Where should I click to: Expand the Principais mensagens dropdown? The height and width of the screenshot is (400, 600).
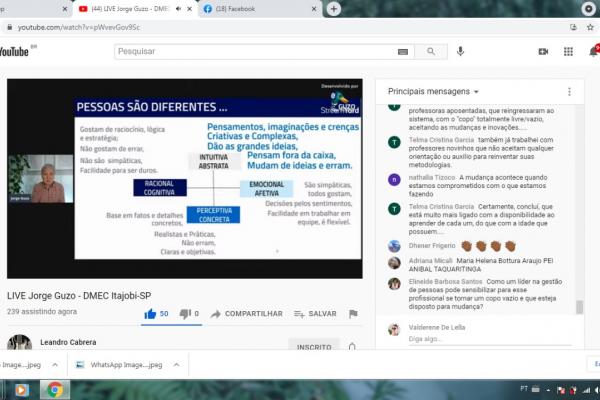click(476, 92)
